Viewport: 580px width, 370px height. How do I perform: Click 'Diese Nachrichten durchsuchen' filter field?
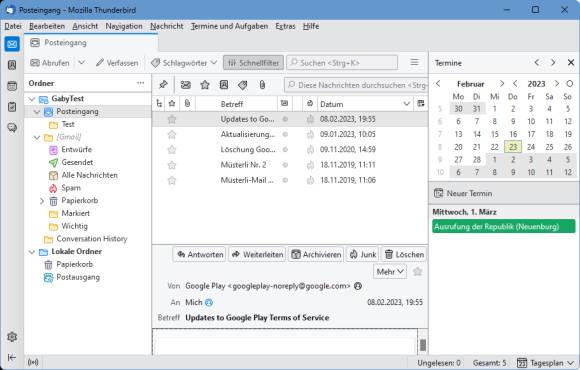[356, 85]
